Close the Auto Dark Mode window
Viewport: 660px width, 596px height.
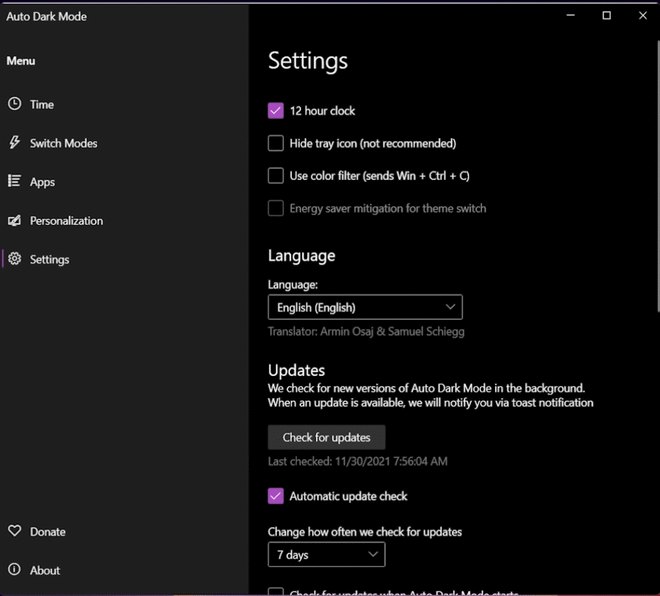click(643, 16)
